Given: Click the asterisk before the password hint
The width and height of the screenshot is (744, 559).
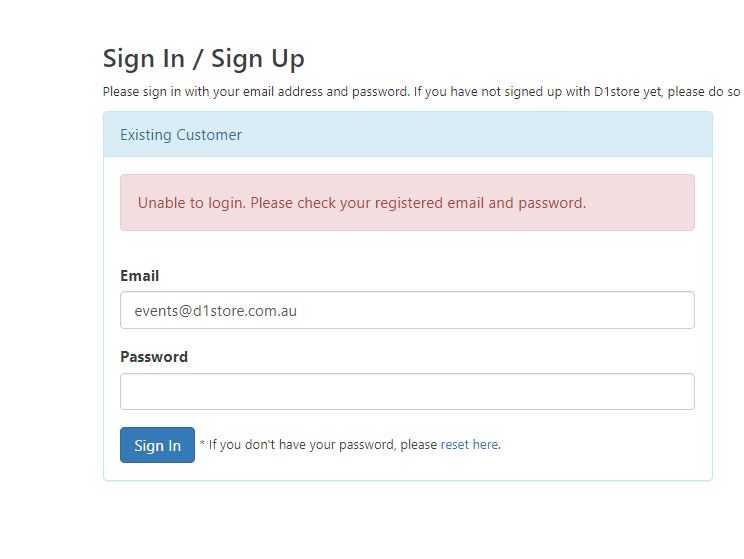Looking at the screenshot, I should (x=203, y=444).
